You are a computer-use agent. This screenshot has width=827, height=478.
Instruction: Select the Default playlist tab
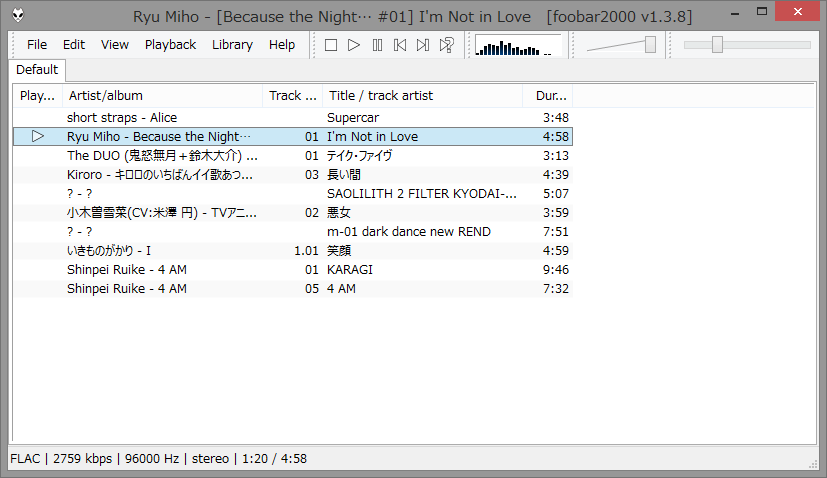click(37, 70)
